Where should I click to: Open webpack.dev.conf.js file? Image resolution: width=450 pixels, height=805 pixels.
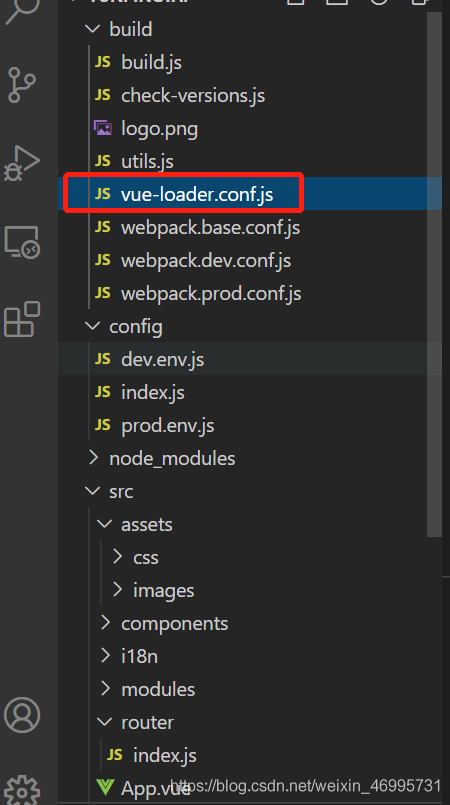click(x=206, y=260)
